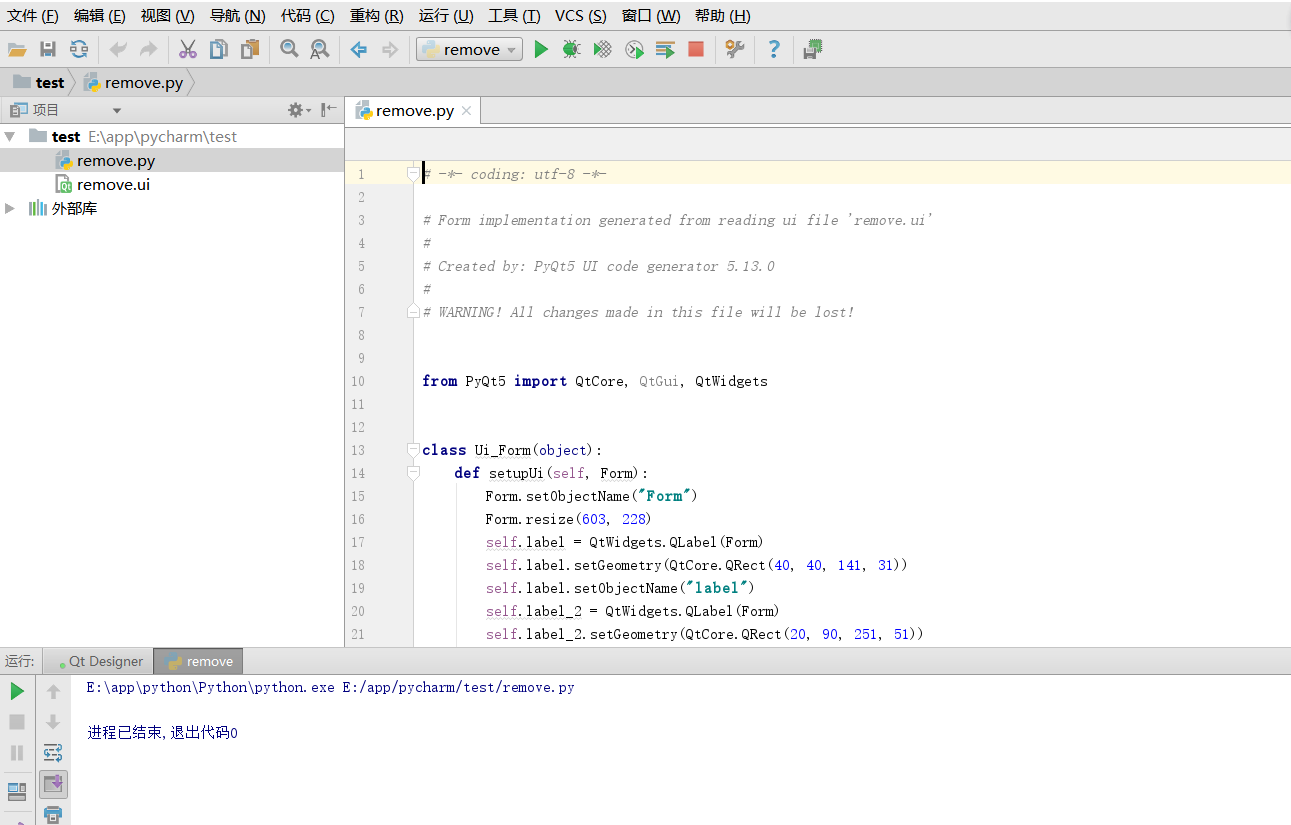Click the up arrow in run panel
Image resolution: width=1291 pixels, height=825 pixels.
click(54, 691)
